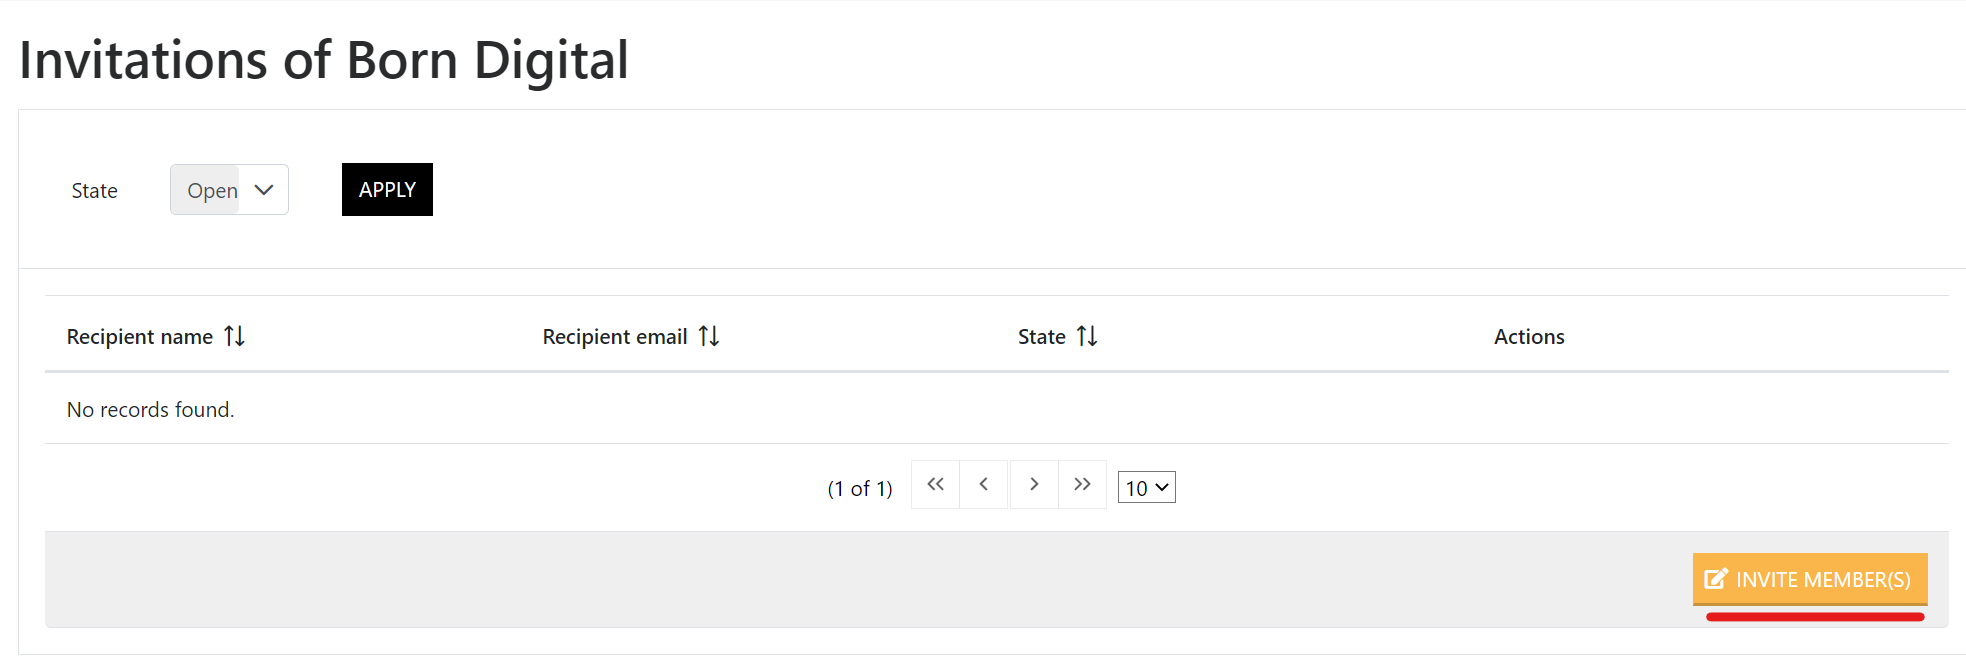
Task: Click the INVITE MEMBER(S) button text
Action: tap(1823, 580)
